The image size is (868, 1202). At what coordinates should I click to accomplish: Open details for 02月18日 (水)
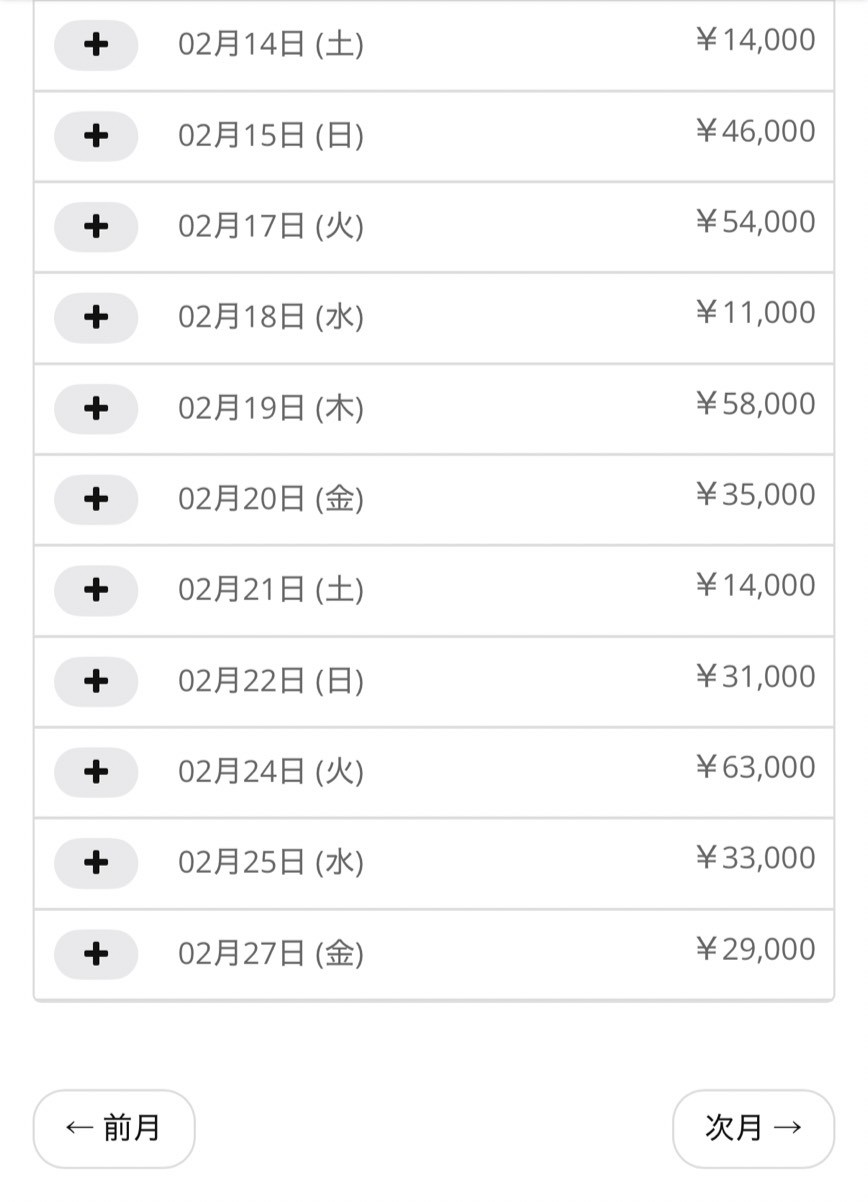pos(96,318)
